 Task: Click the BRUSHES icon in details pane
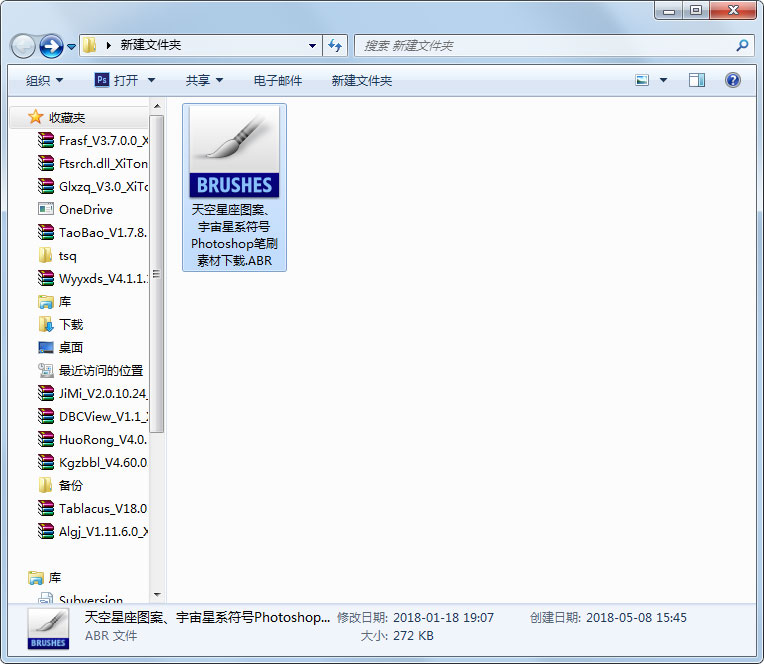[x=48, y=629]
